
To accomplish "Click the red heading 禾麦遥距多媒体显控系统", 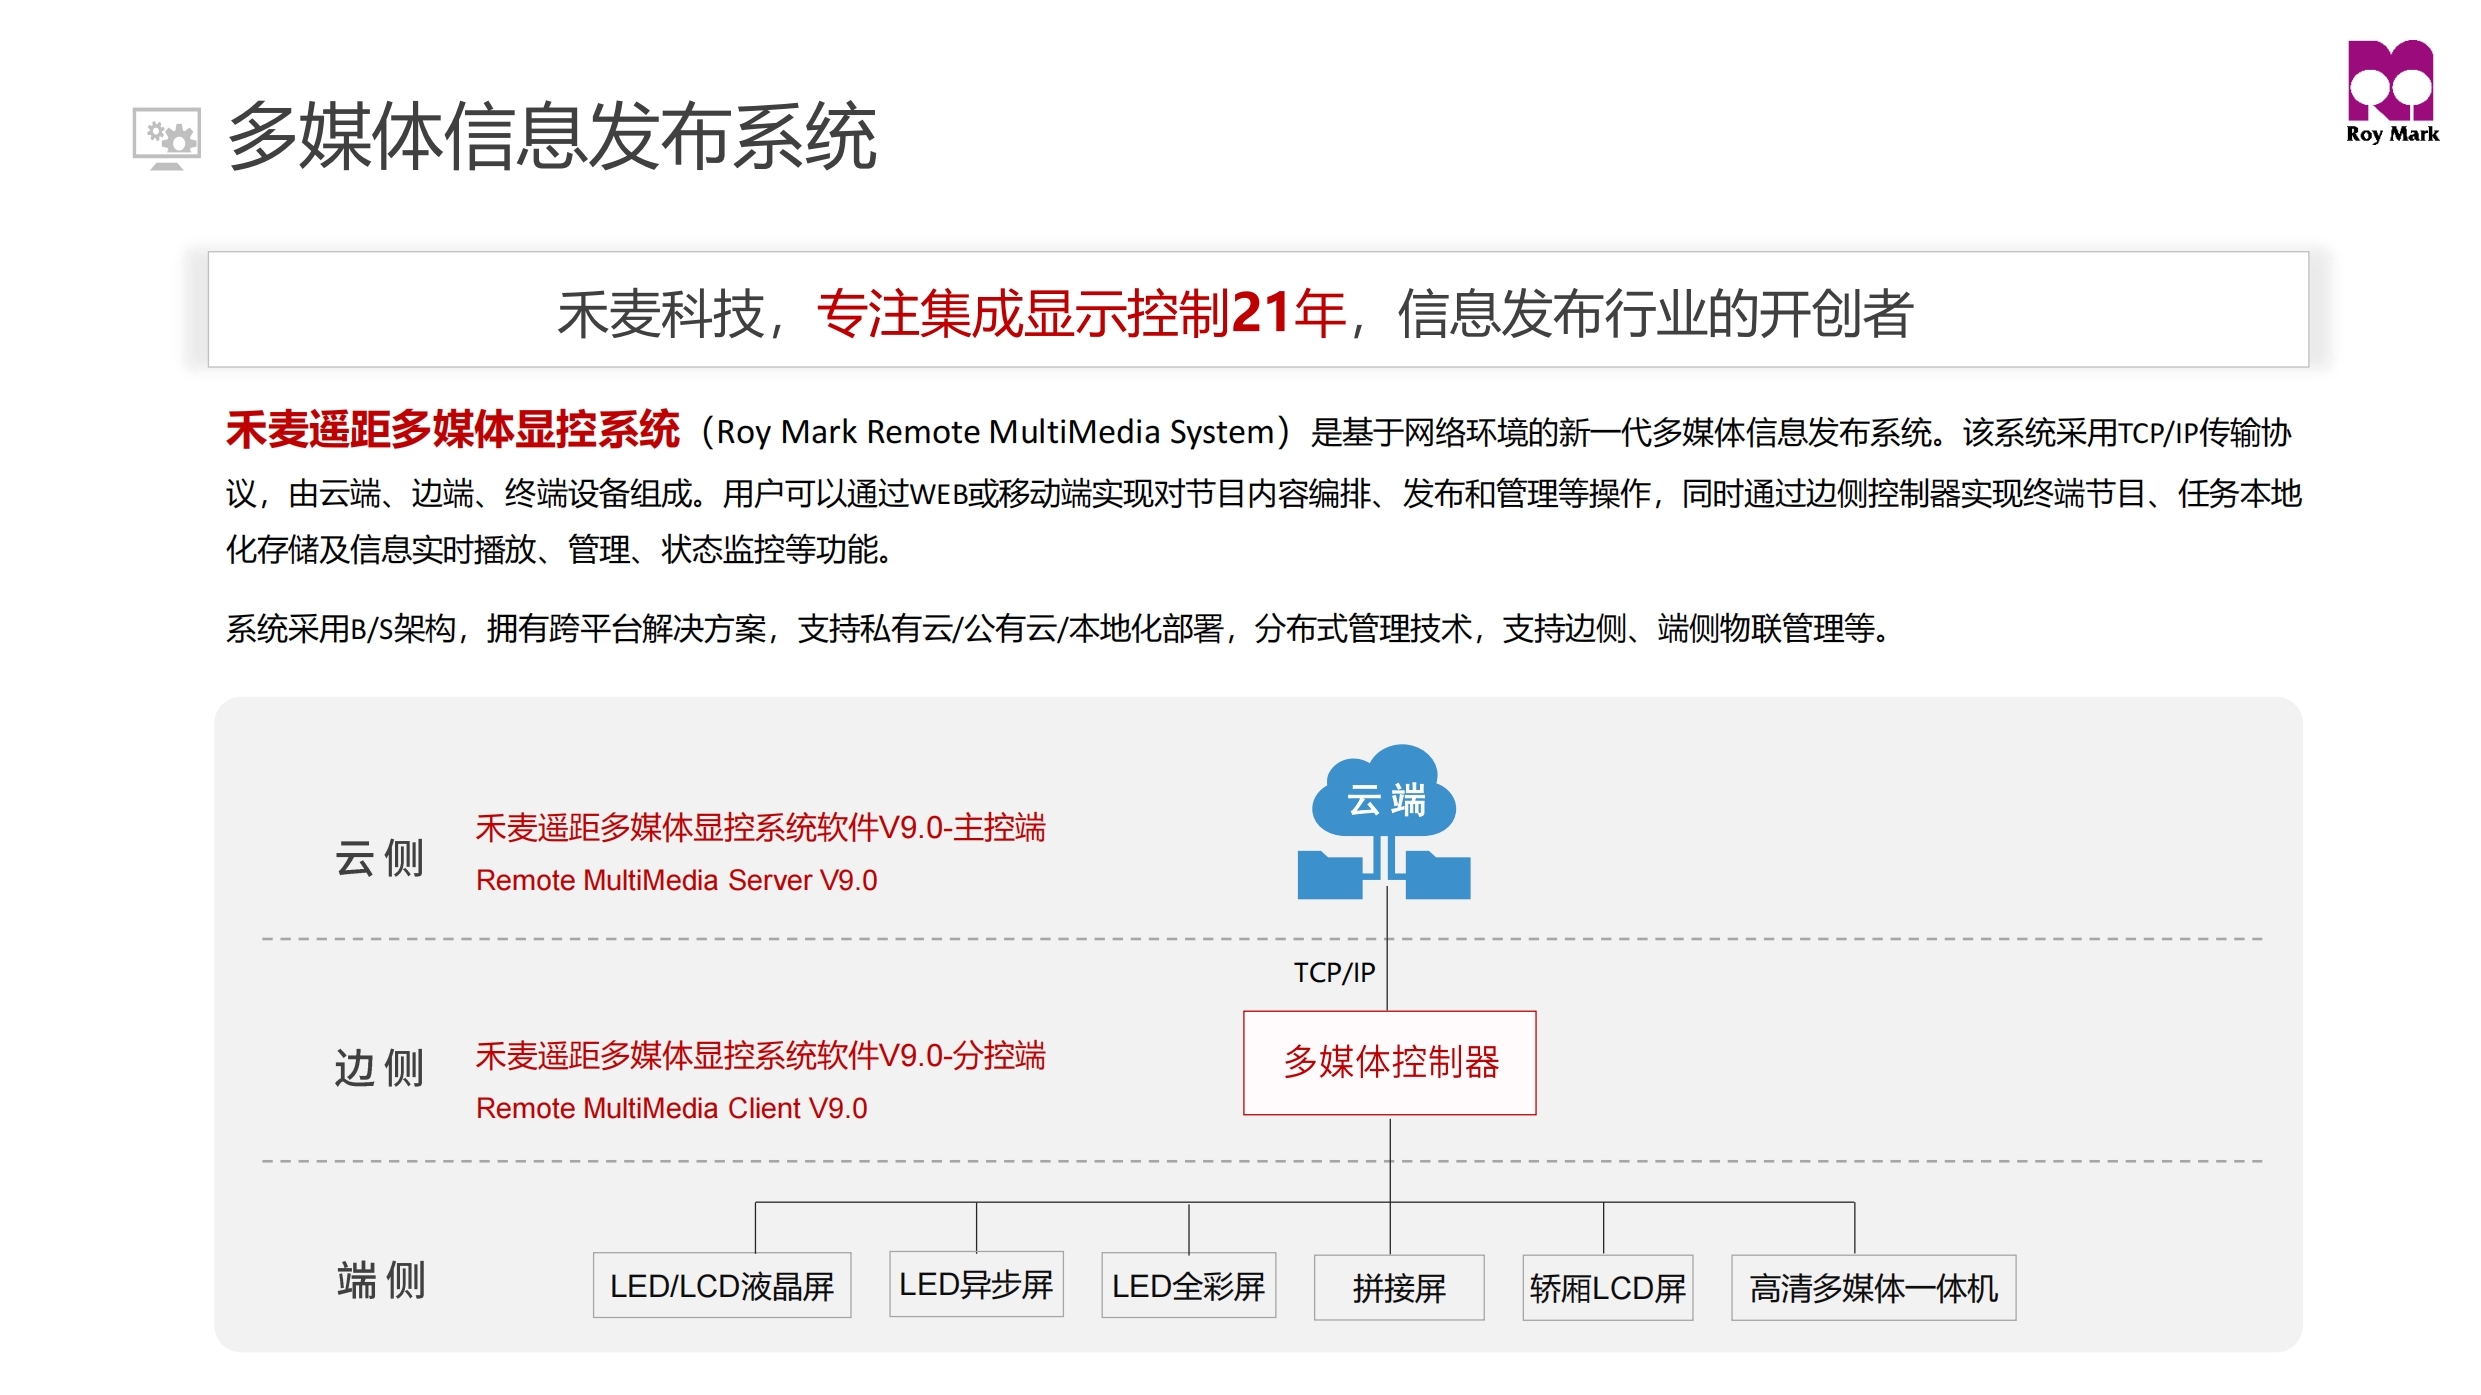I will [453, 430].
